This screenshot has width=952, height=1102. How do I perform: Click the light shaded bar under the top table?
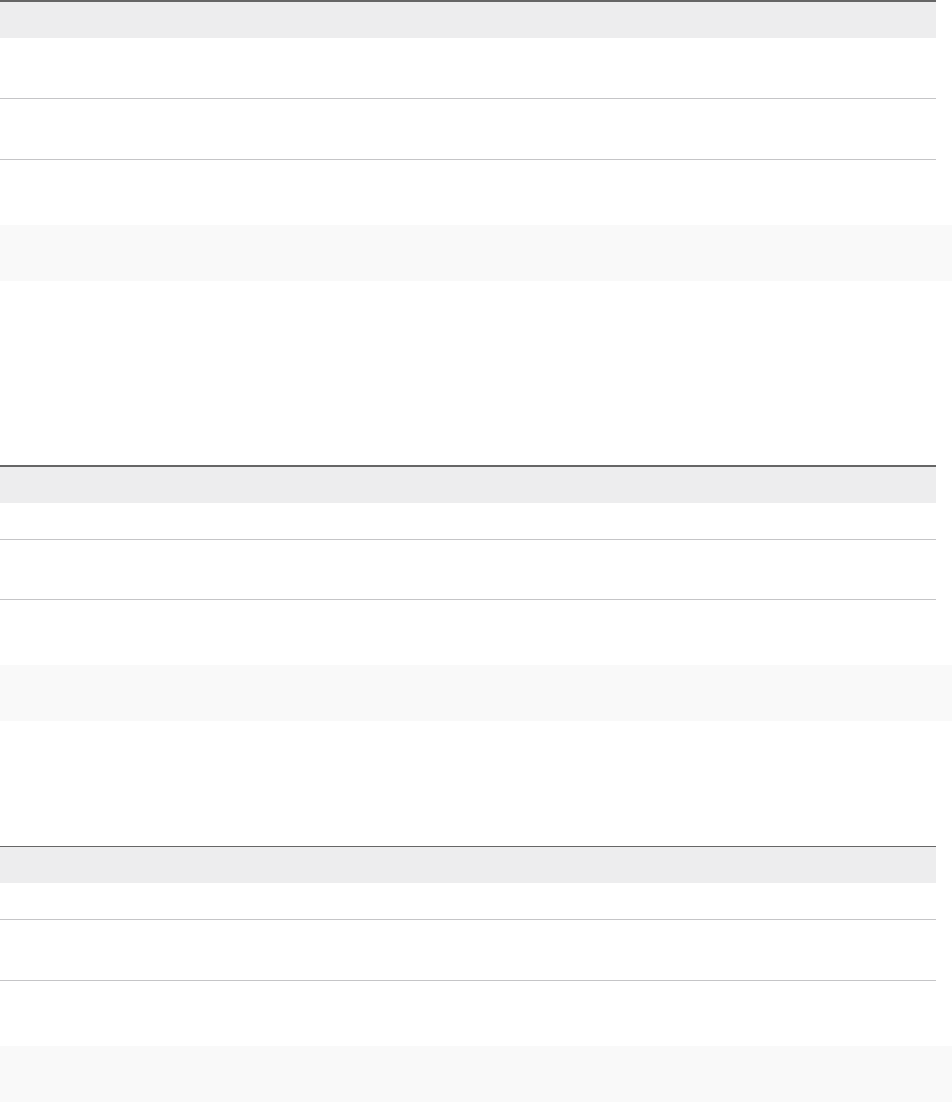pyautogui.click(x=476, y=253)
